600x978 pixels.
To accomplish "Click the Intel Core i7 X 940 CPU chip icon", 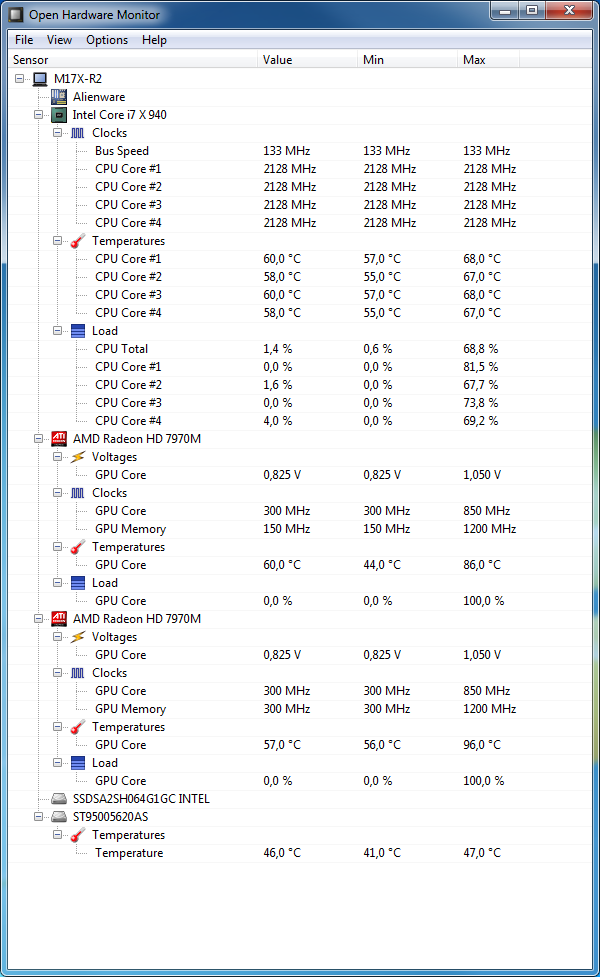I will 59,115.
